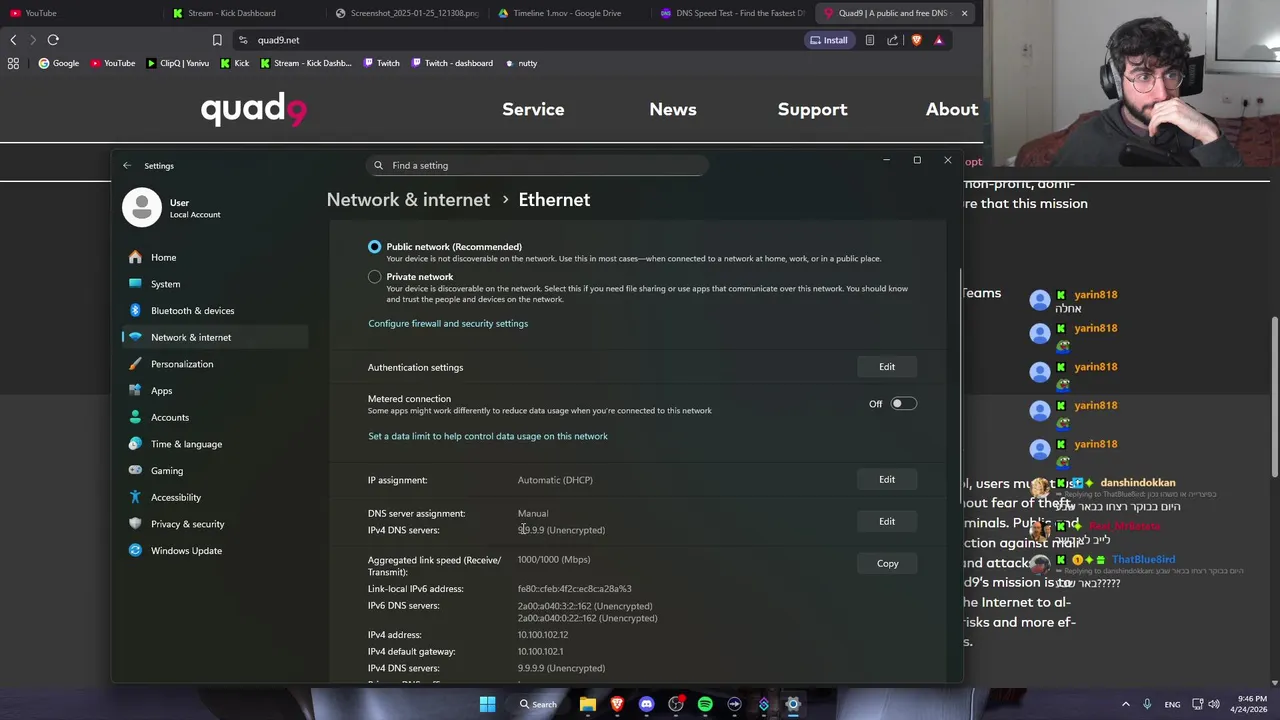Reload the browser page
This screenshot has height=720, width=1280.
(x=53, y=40)
